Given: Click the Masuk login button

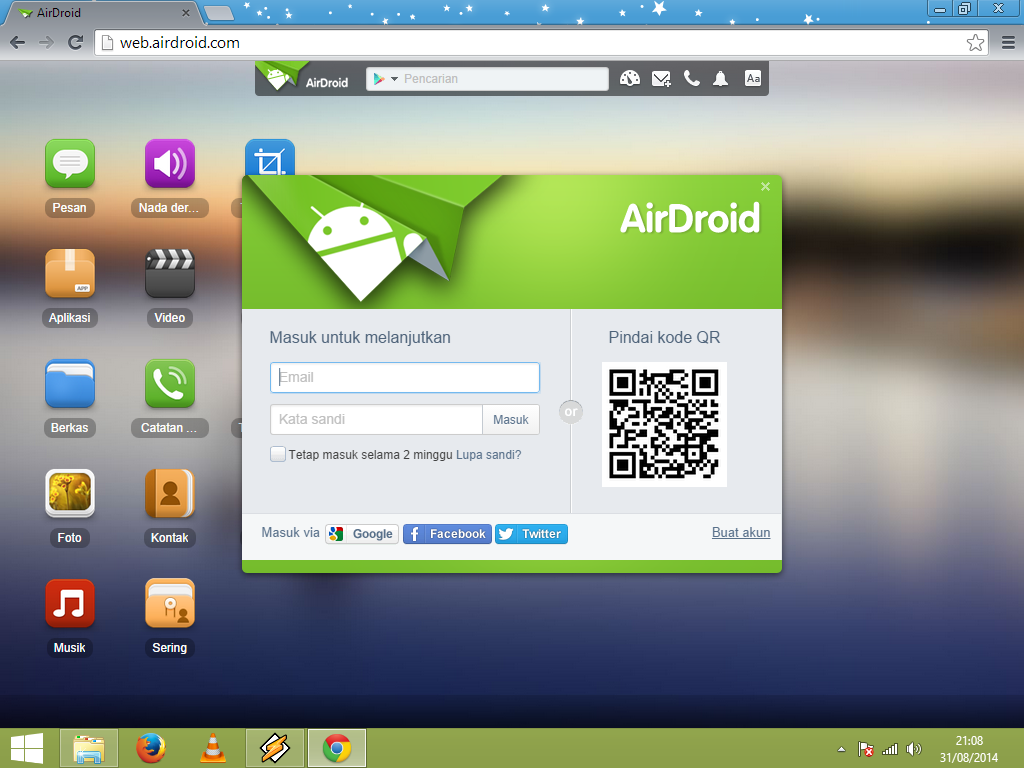Looking at the screenshot, I should (x=511, y=419).
